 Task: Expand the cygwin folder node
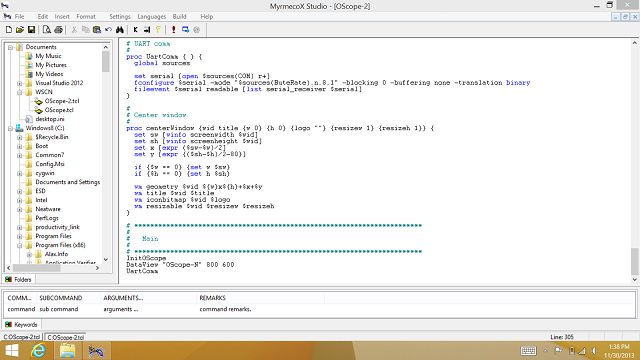[19, 173]
